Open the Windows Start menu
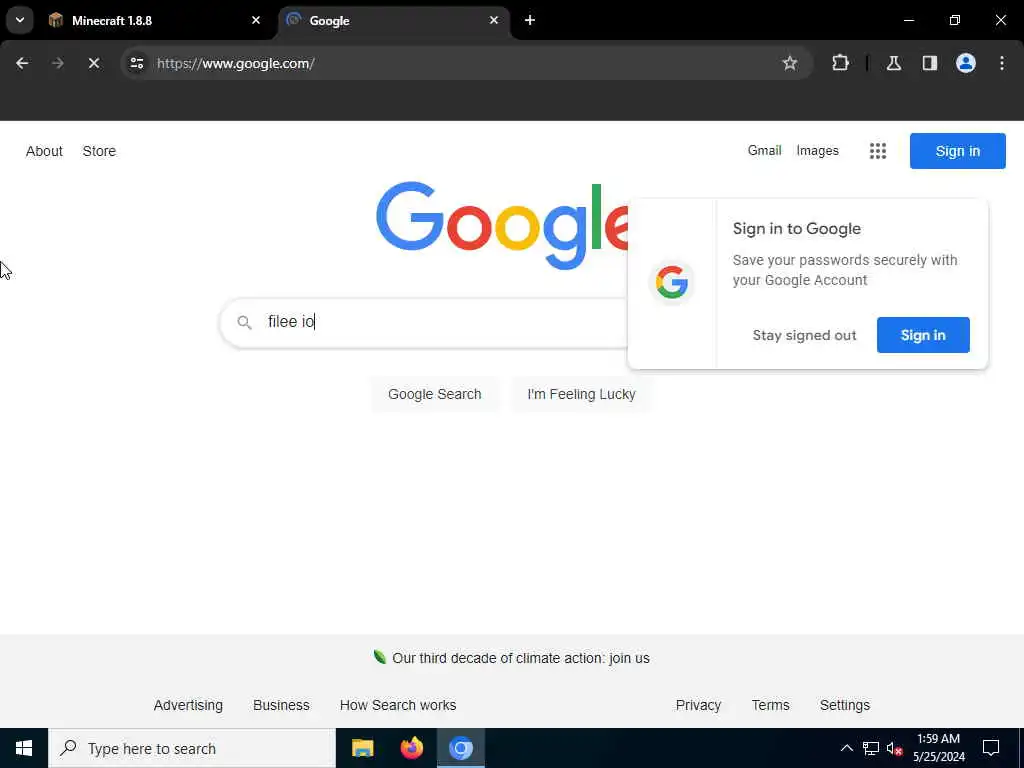 (x=24, y=748)
